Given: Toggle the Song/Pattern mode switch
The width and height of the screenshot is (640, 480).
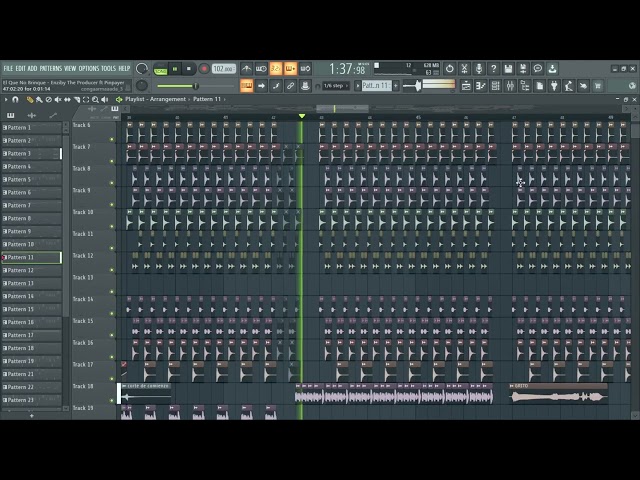Looking at the screenshot, I should pyautogui.click(x=160, y=69).
